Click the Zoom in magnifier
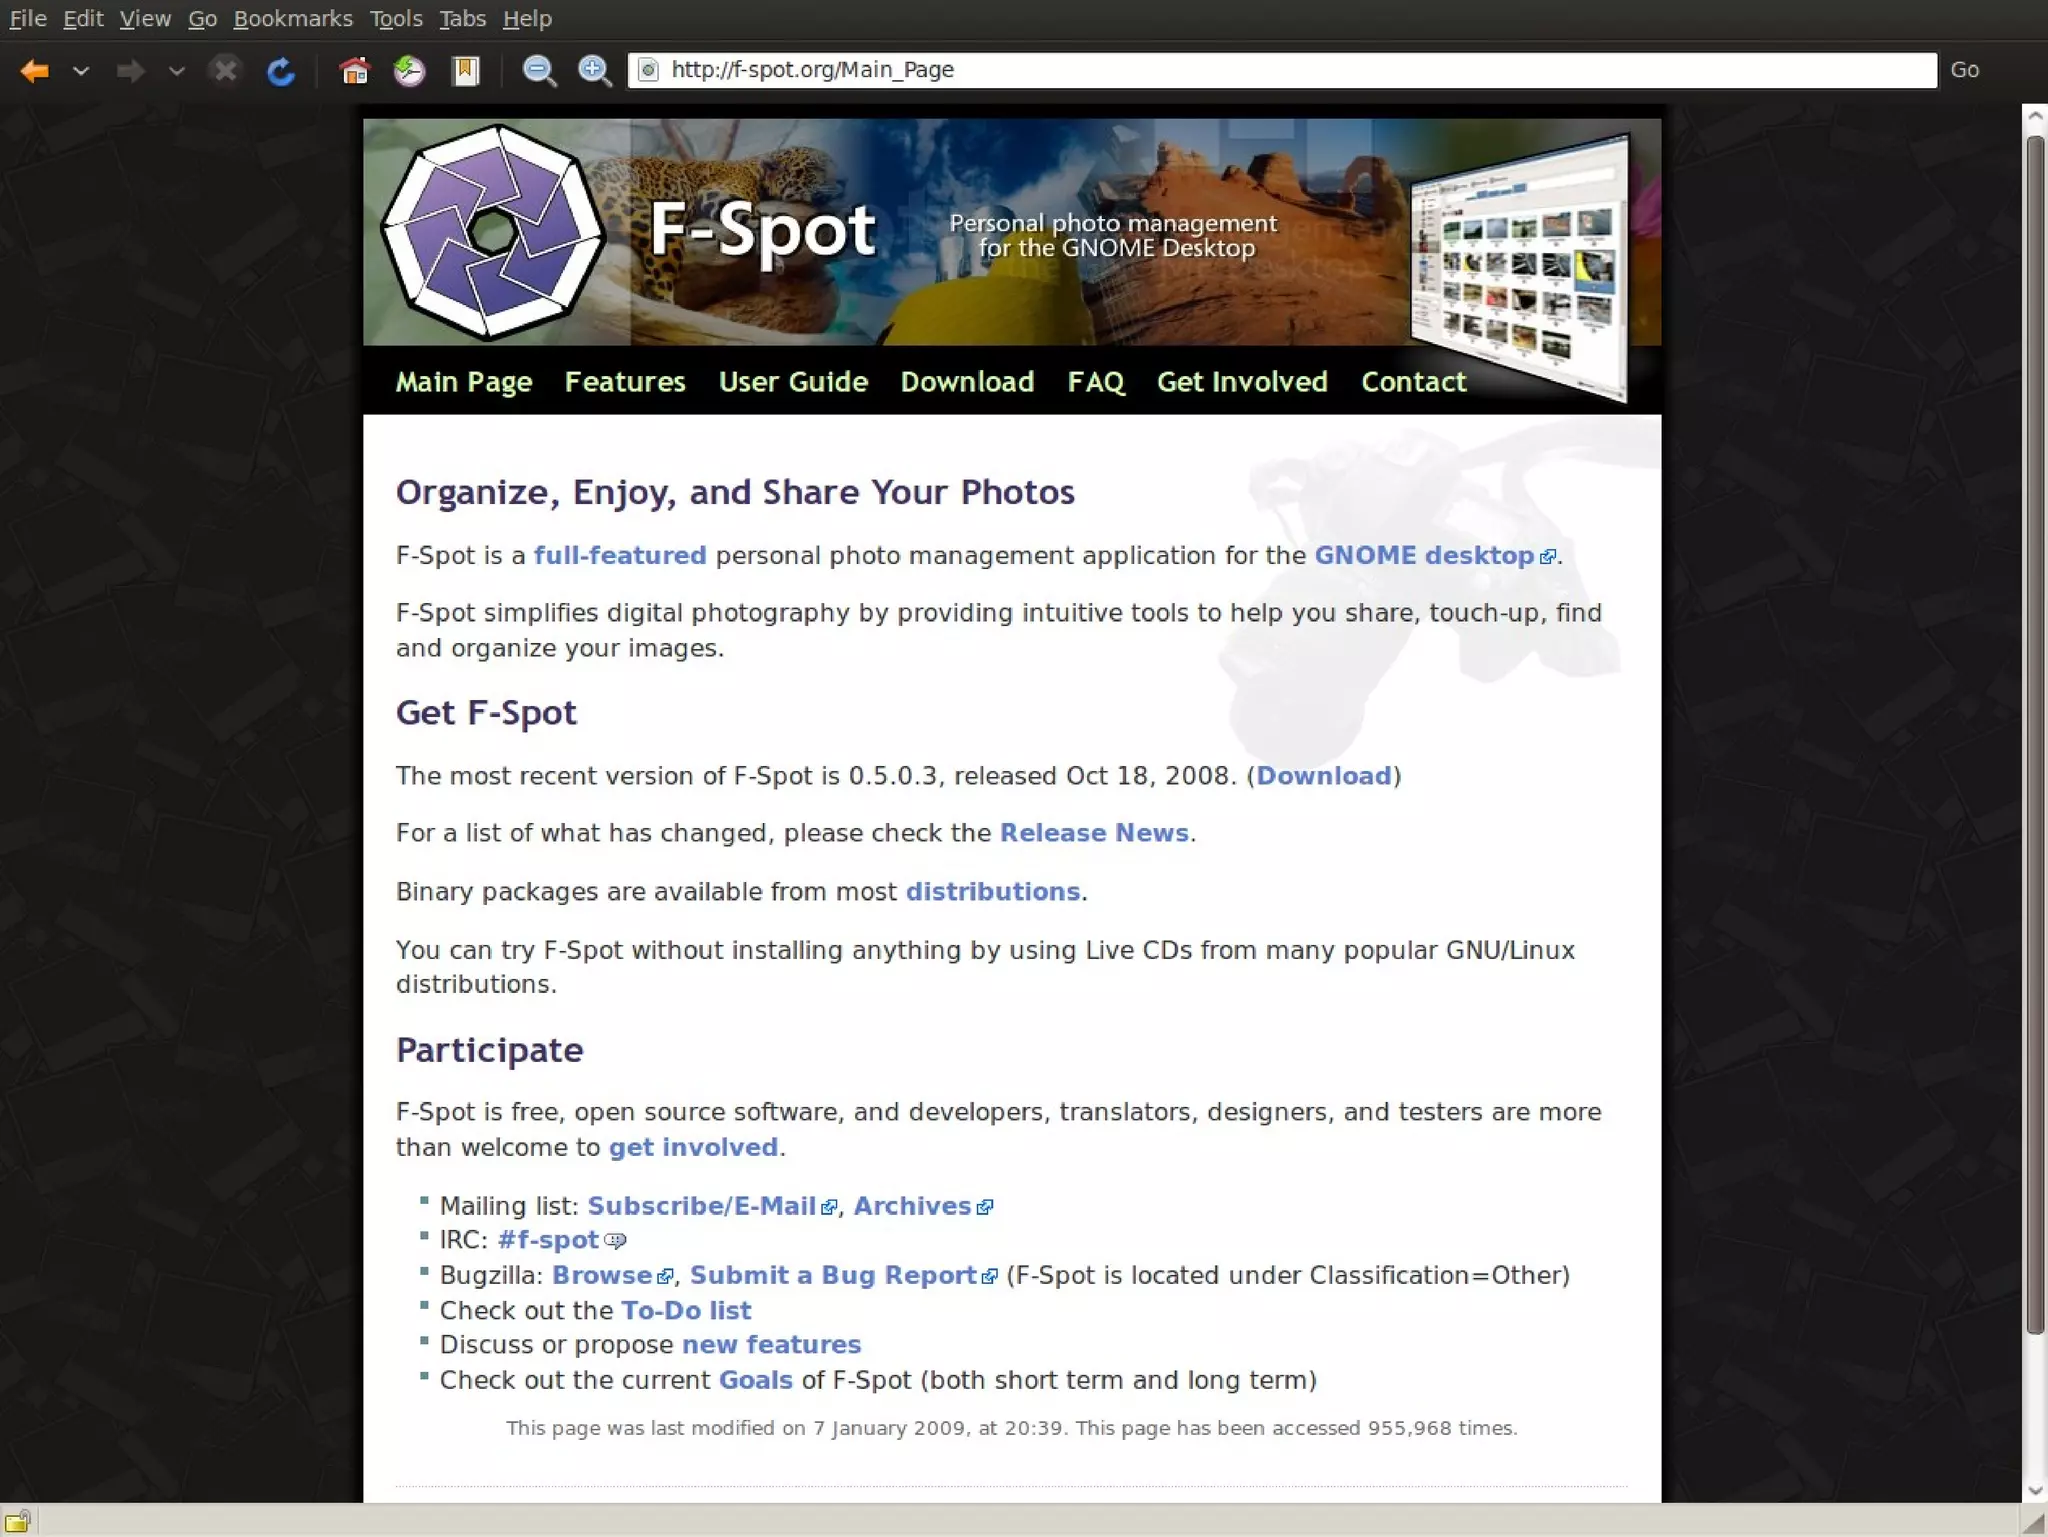Viewport: 2048px width, 1537px height. pos(595,71)
